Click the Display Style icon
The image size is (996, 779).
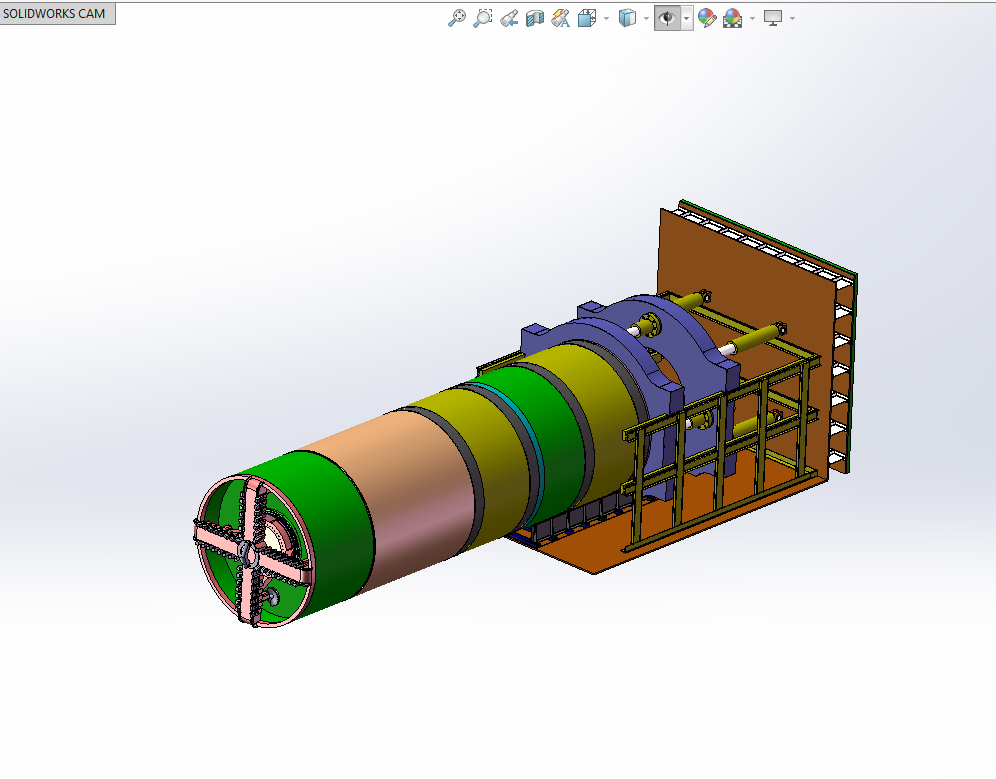coord(627,18)
